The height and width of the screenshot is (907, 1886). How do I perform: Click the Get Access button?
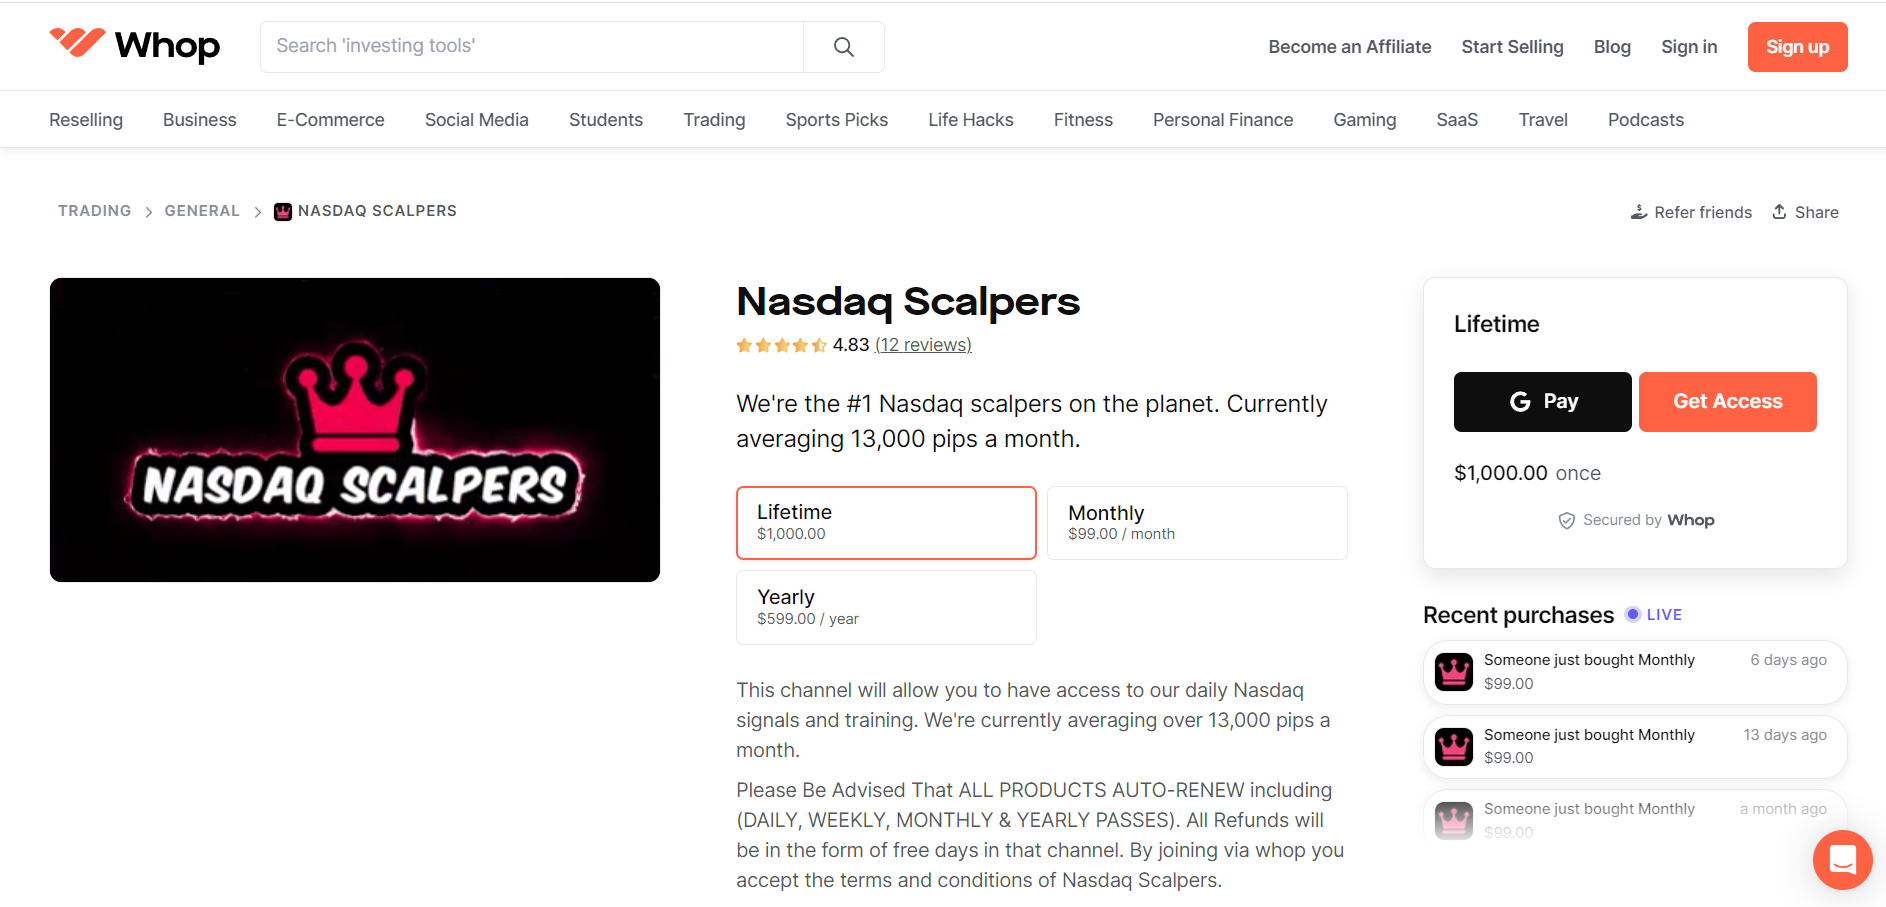pos(1727,401)
